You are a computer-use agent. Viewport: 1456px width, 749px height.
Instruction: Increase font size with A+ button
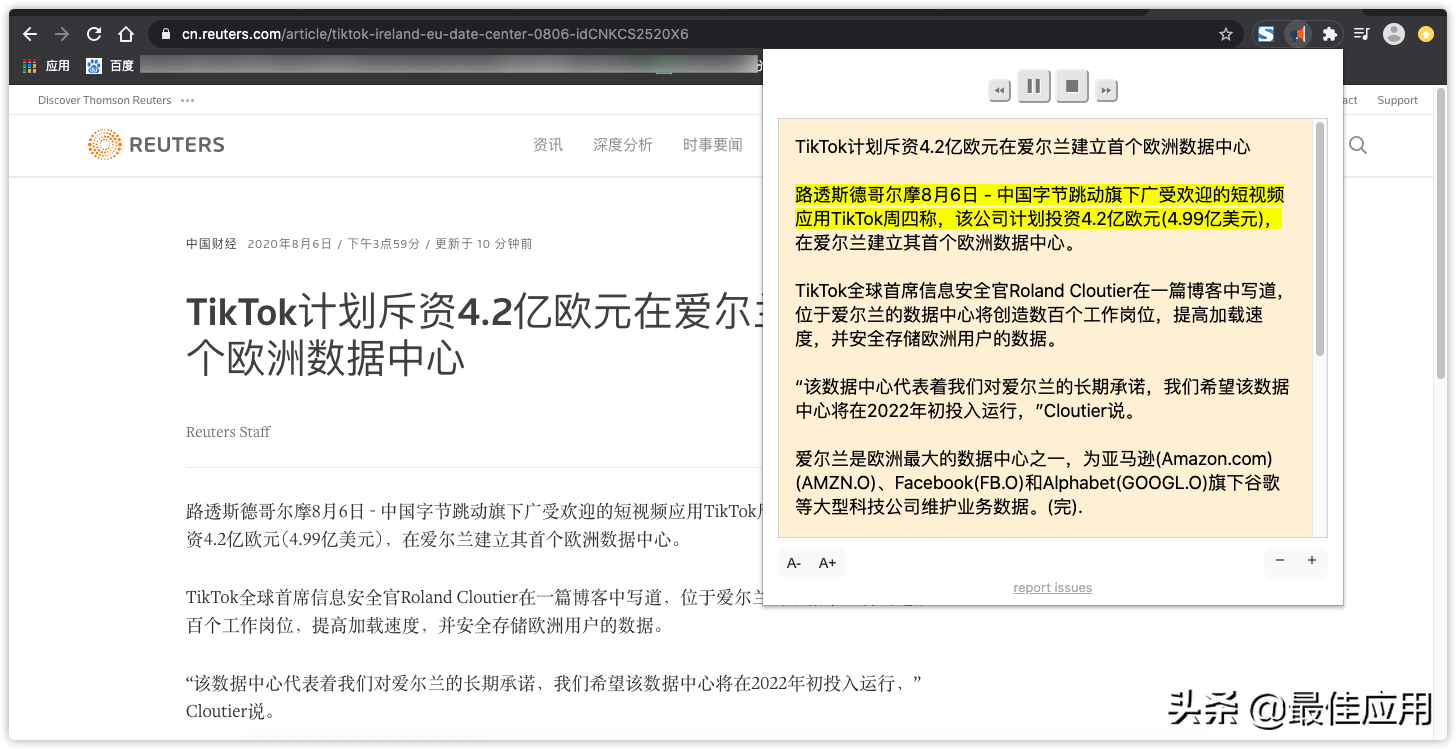pyautogui.click(x=828, y=563)
